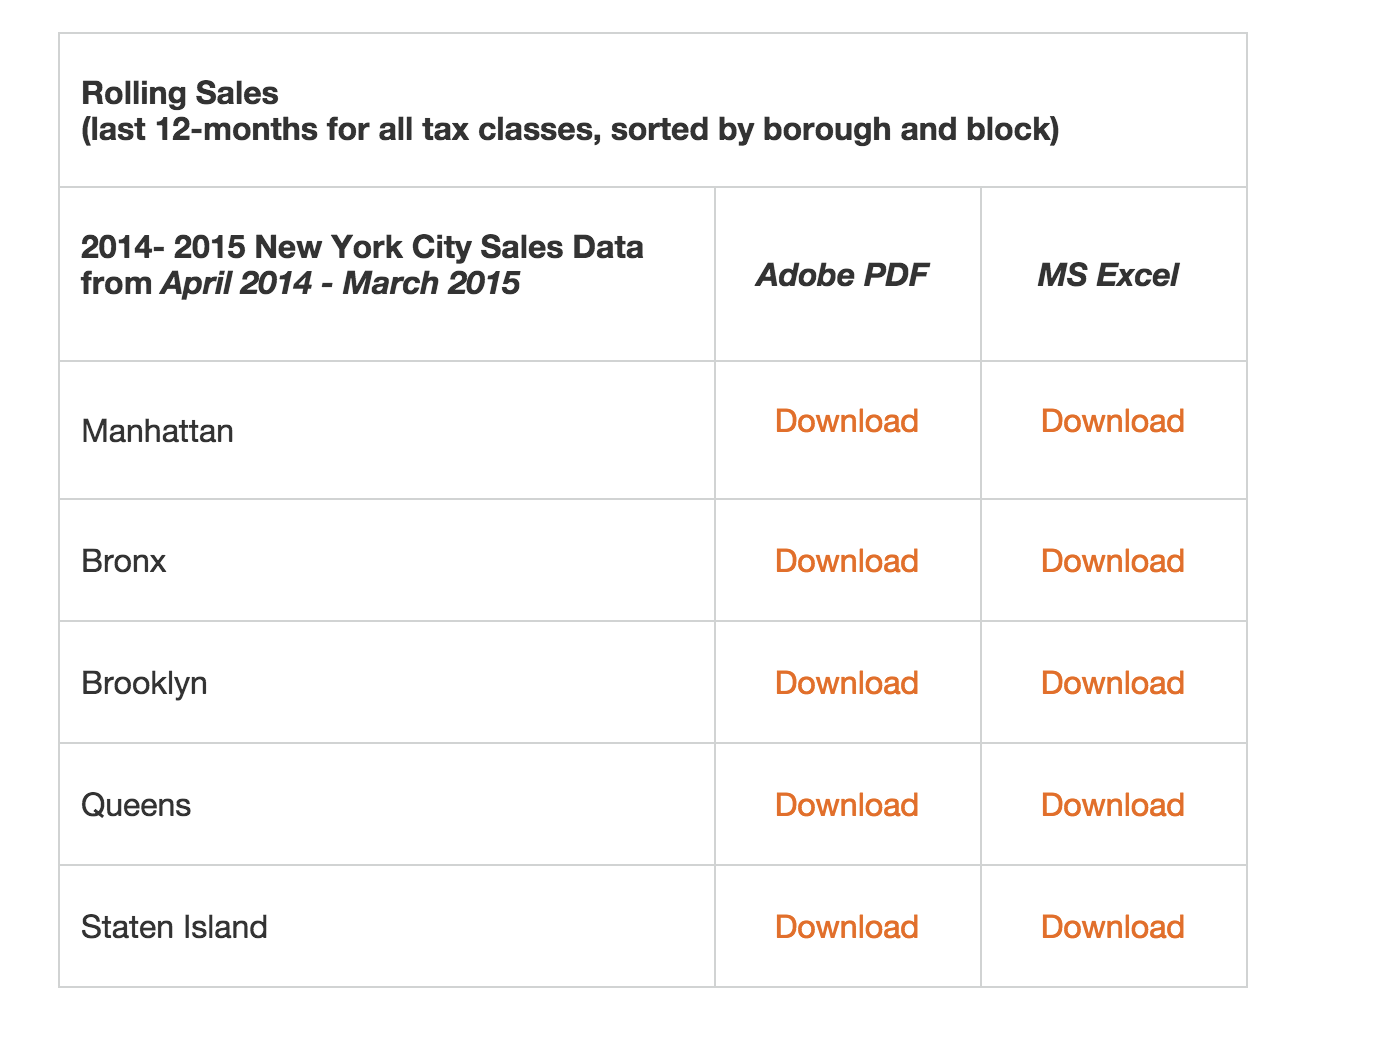Viewport: 1378px width, 1052px height.
Task: Click the Manhattan row label
Action: pos(157,431)
